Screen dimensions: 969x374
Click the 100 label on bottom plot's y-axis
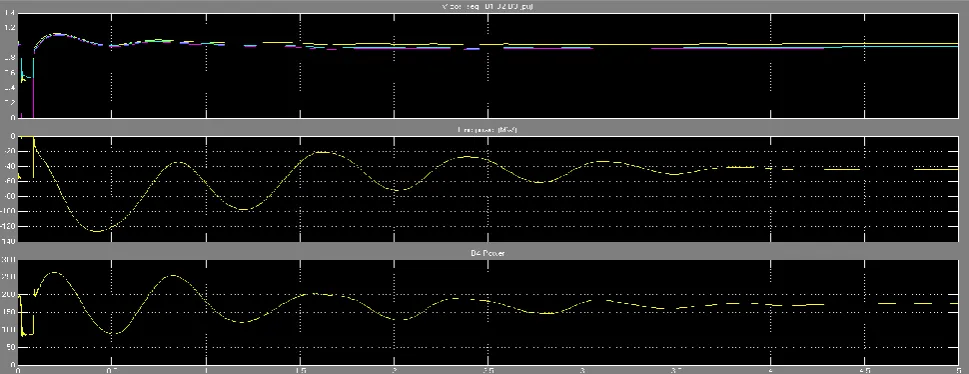(9, 329)
